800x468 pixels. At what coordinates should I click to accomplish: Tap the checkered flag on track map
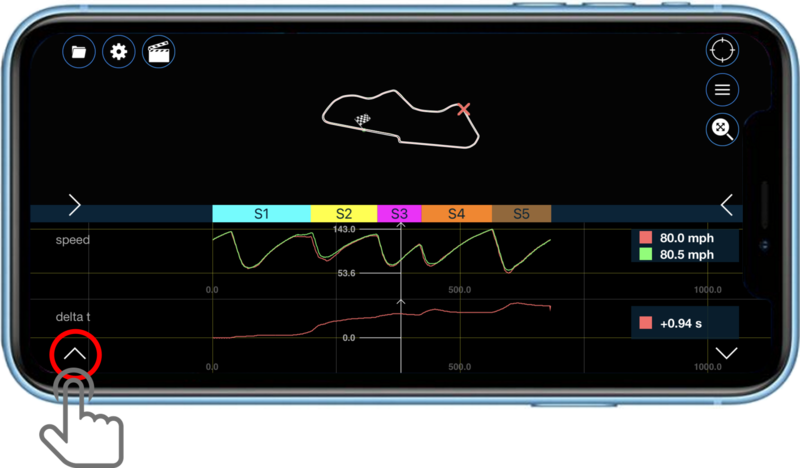(362, 120)
